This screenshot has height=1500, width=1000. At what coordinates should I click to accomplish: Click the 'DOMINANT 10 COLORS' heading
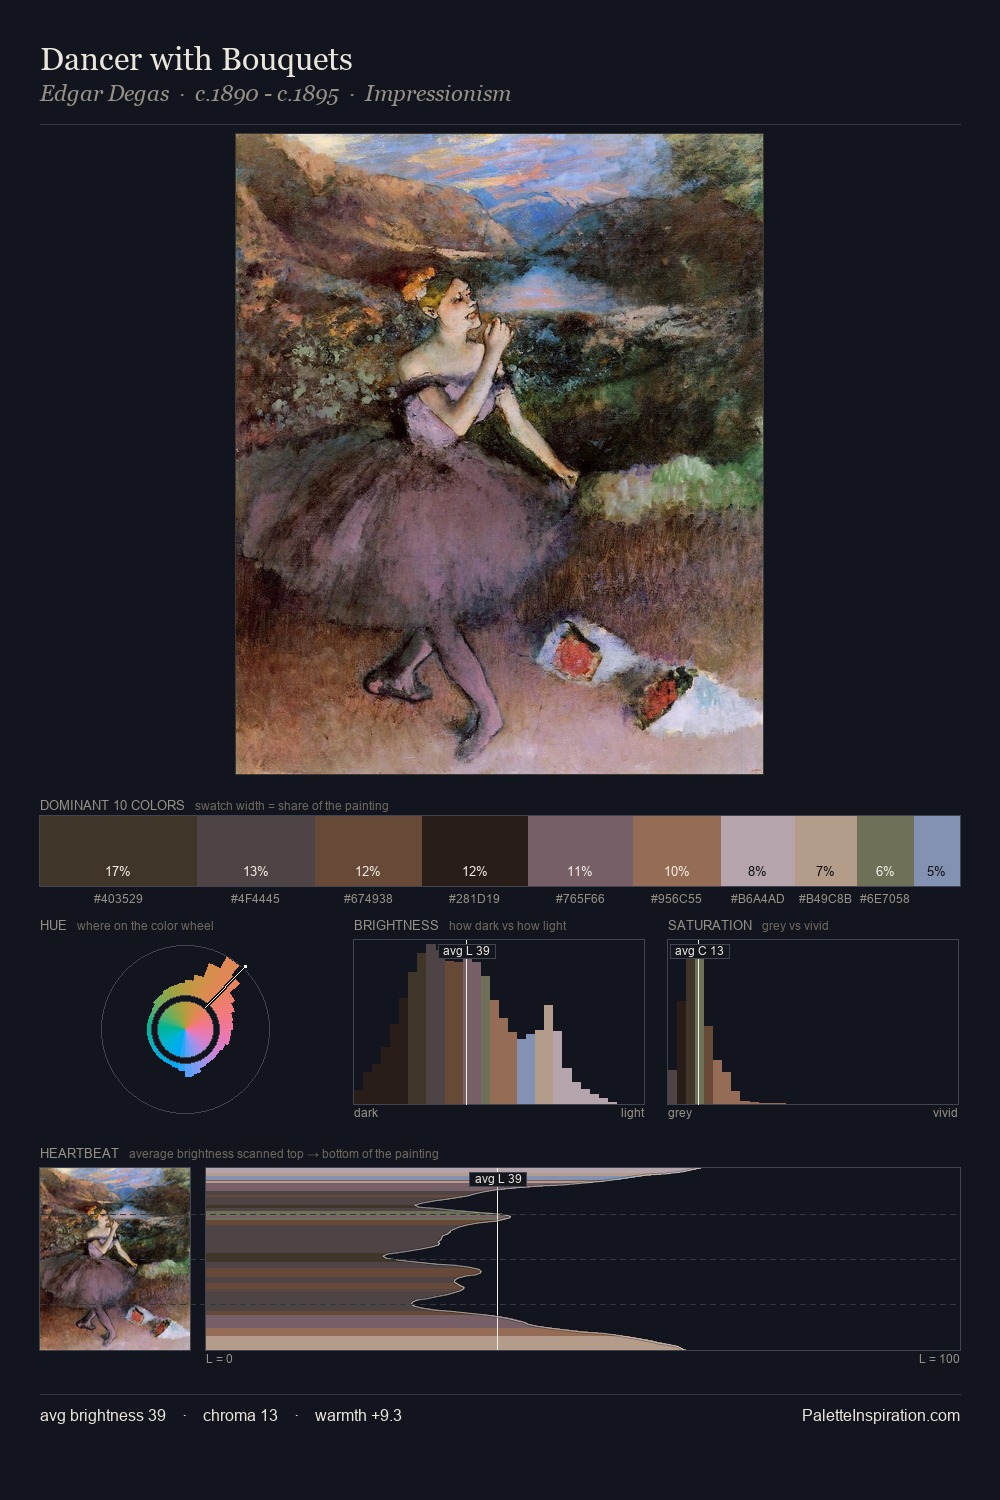[x=112, y=805]
